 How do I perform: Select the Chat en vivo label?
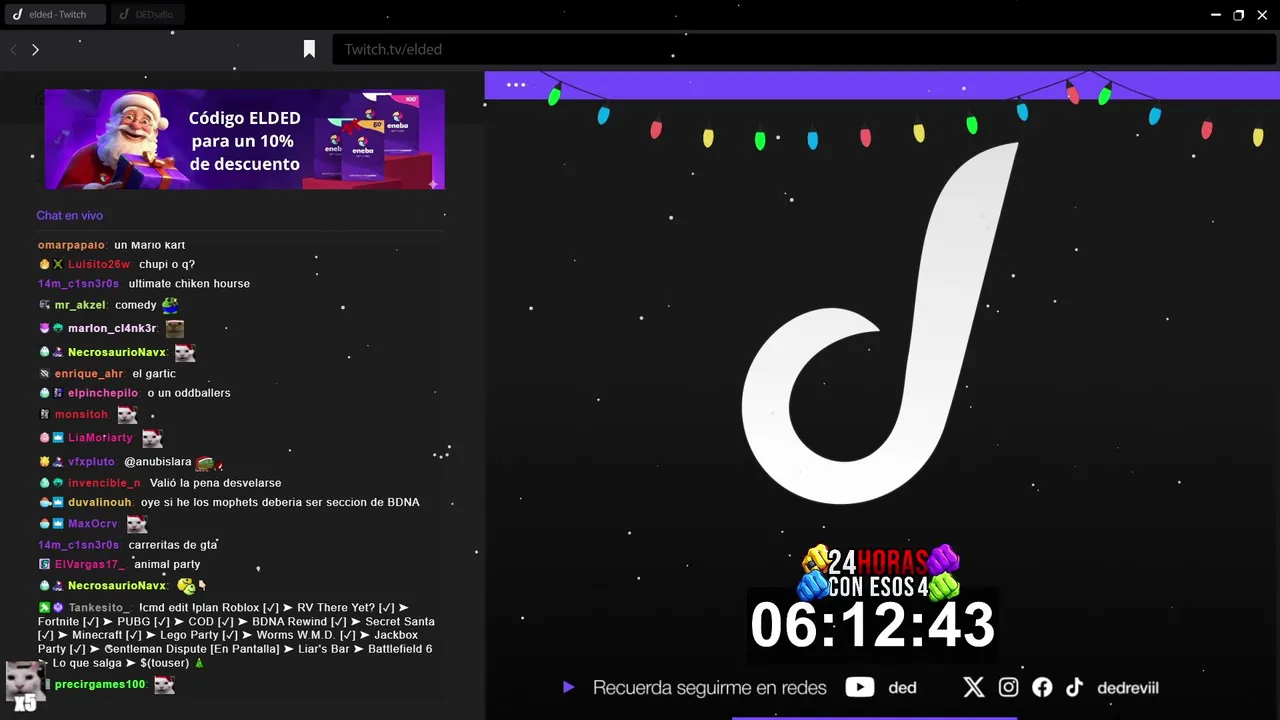pyautogui.click(x=69, y=216)
